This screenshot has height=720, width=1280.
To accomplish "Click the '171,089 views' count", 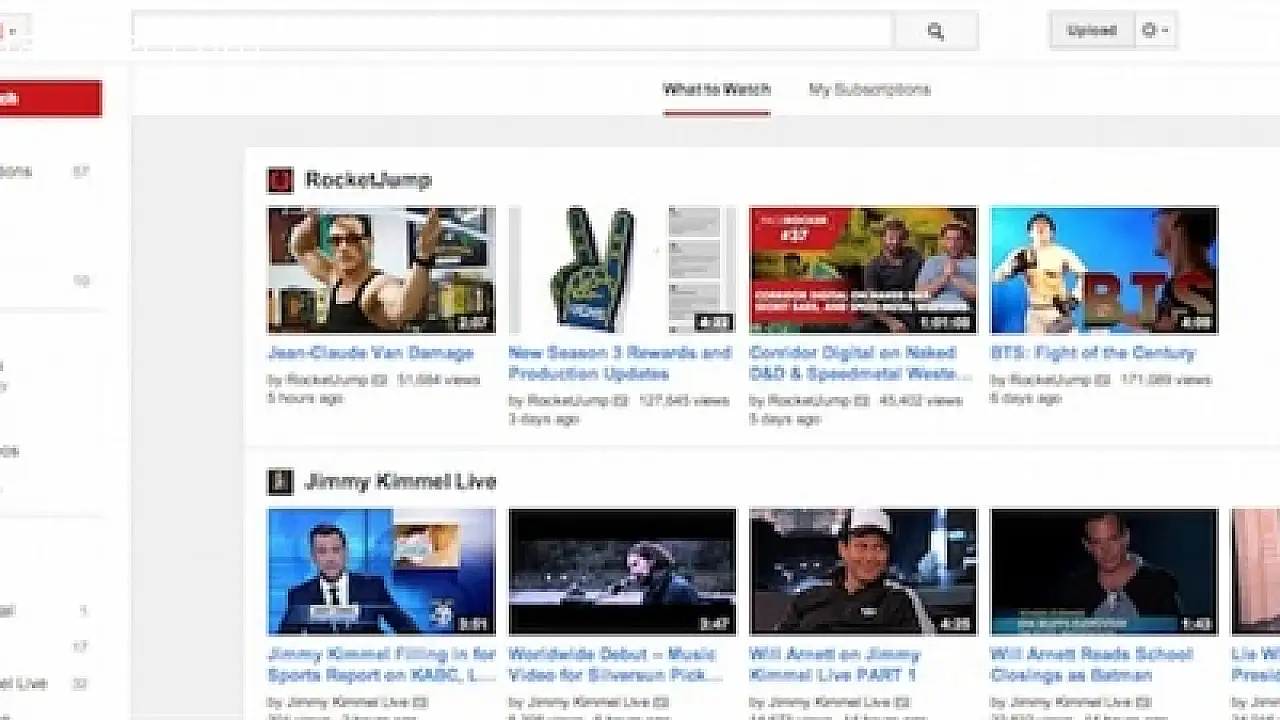I will [x=1166, y=380].
